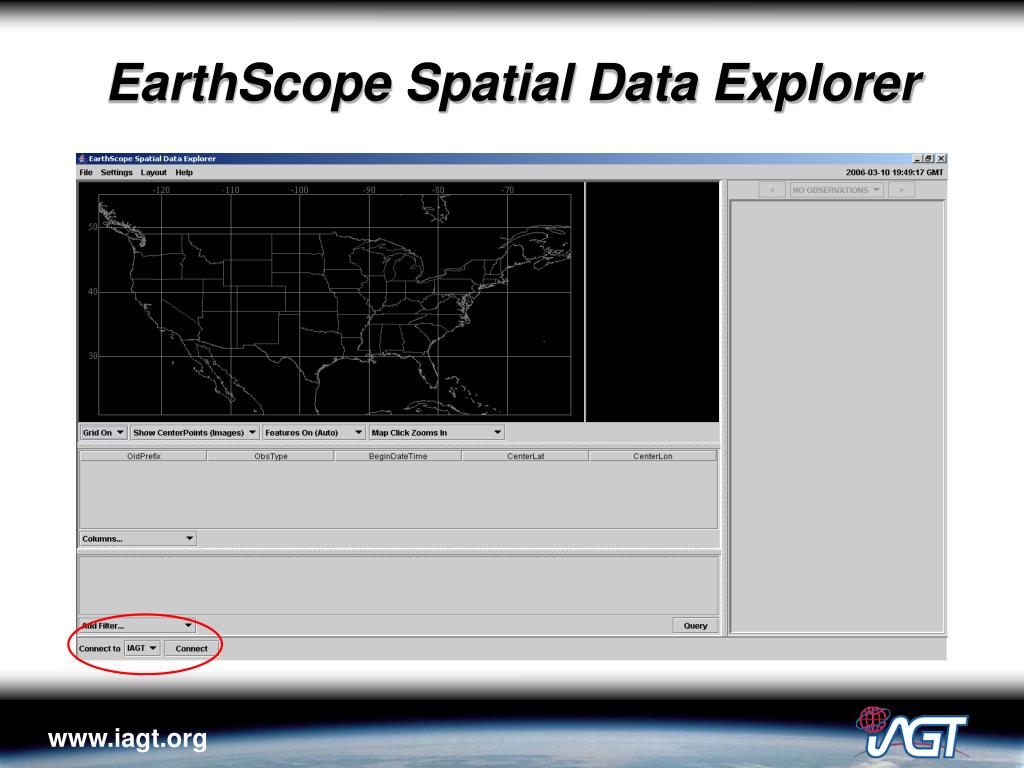Open the File menu

coord(86,172)
